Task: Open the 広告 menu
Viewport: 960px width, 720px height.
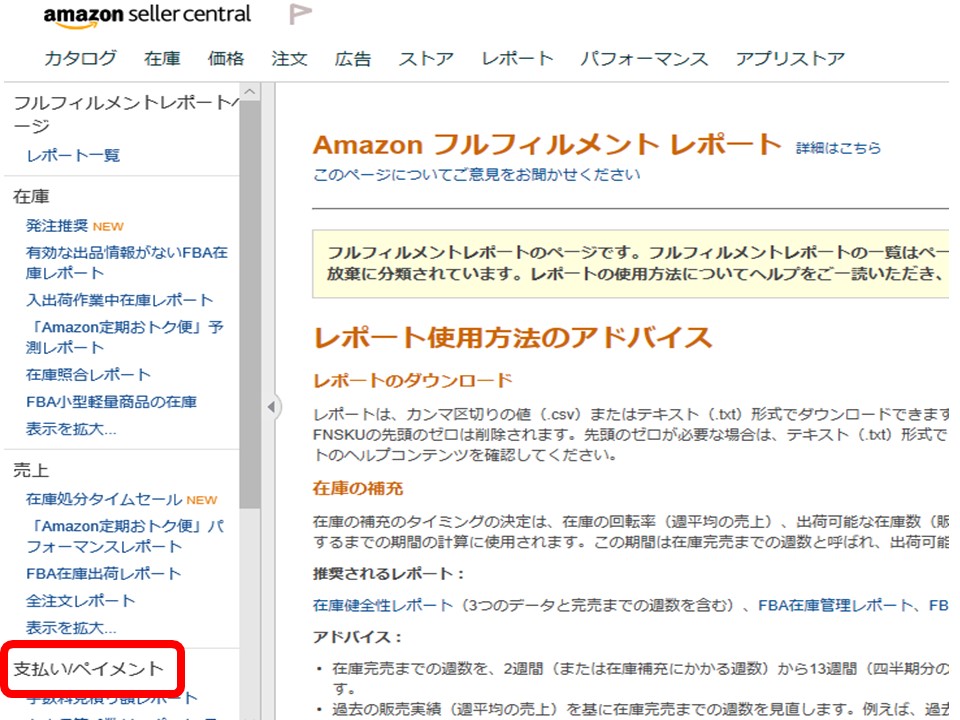Action: click(x=353, y=58)
